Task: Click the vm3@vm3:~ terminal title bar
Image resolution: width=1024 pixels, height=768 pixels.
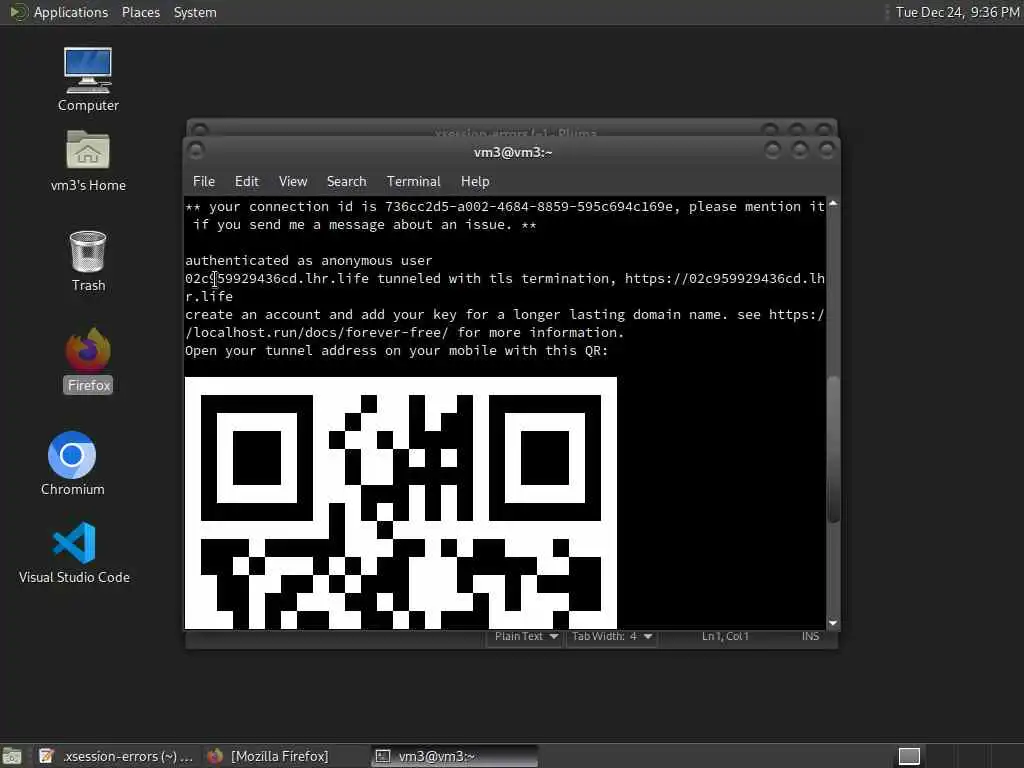Action: tap(513, 152)
